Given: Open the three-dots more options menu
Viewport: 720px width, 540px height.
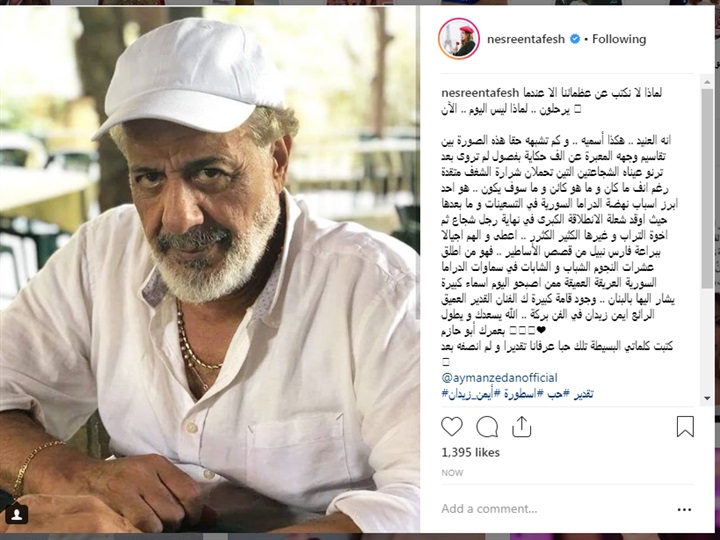Looking at the screenshot, I should tap(684, 509).
